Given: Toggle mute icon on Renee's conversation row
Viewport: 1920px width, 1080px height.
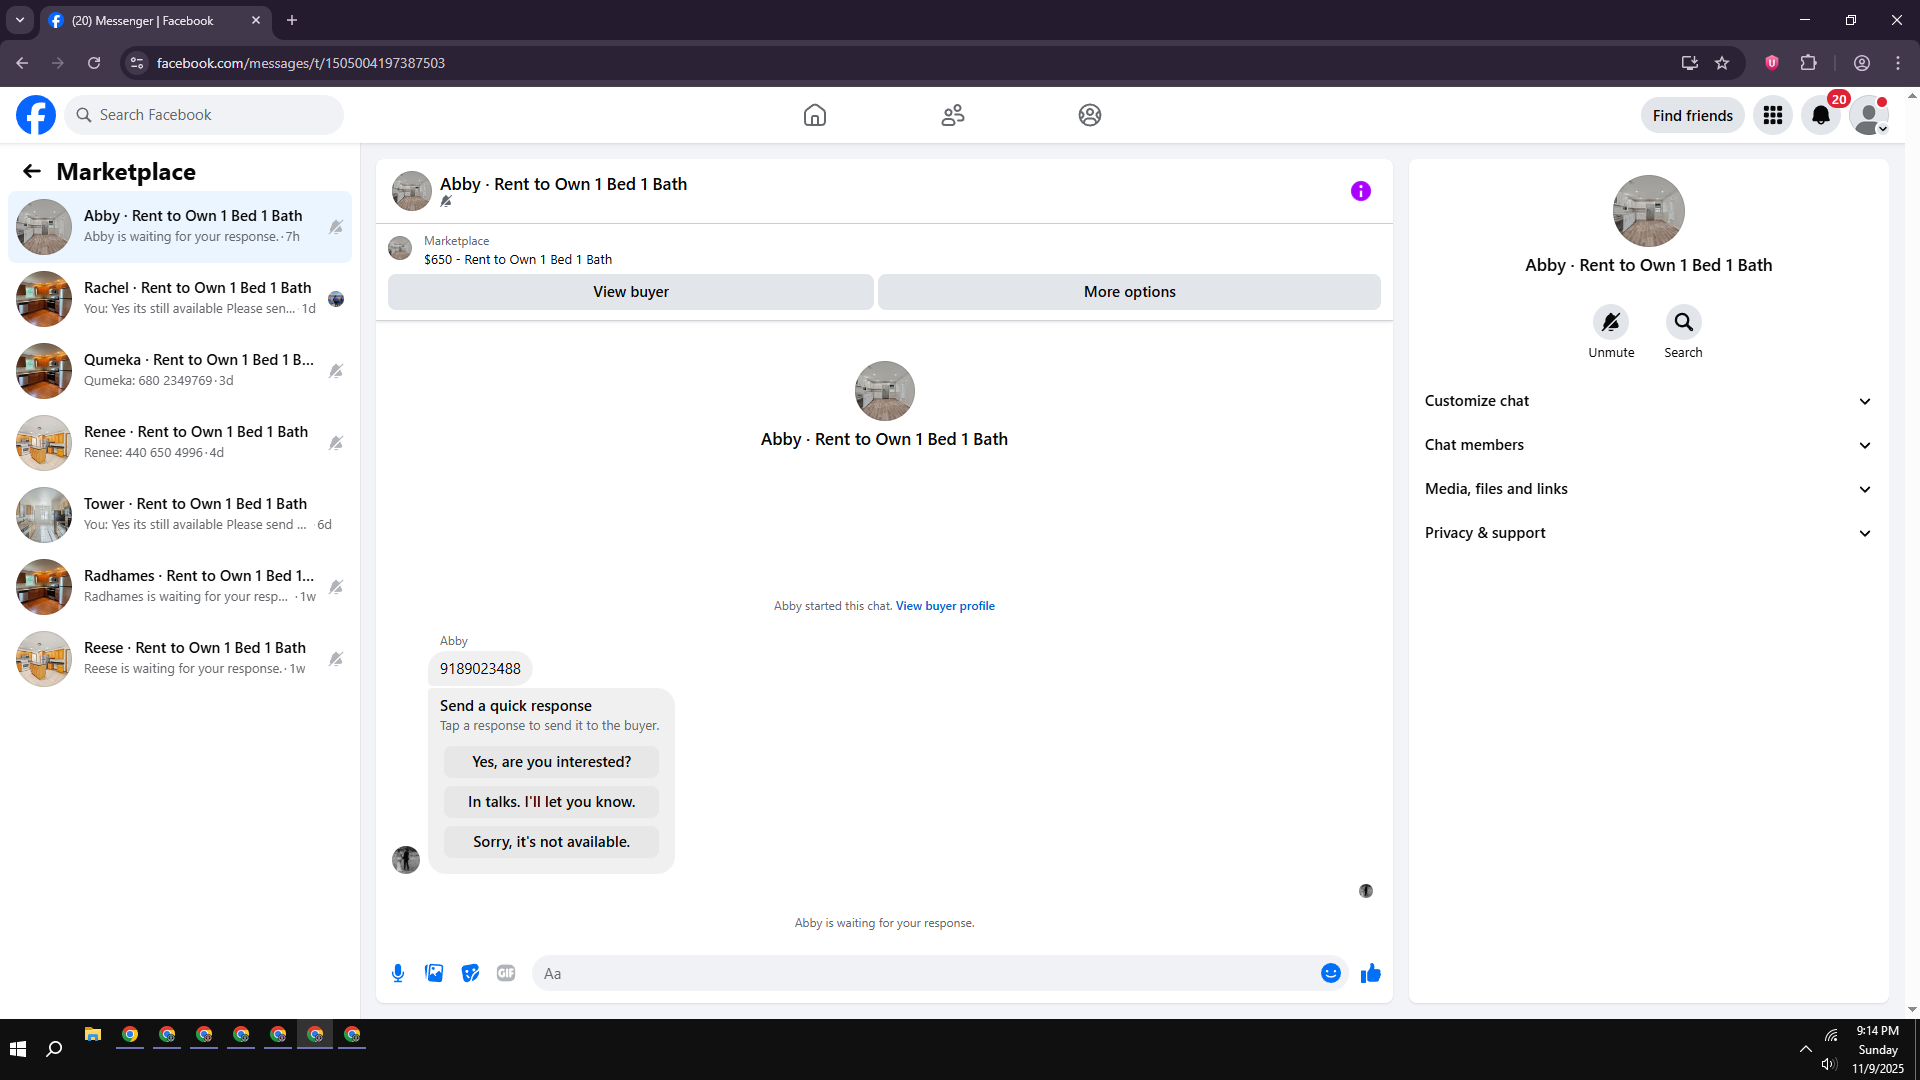Looking at the screenshot, I should pos(336,443).
